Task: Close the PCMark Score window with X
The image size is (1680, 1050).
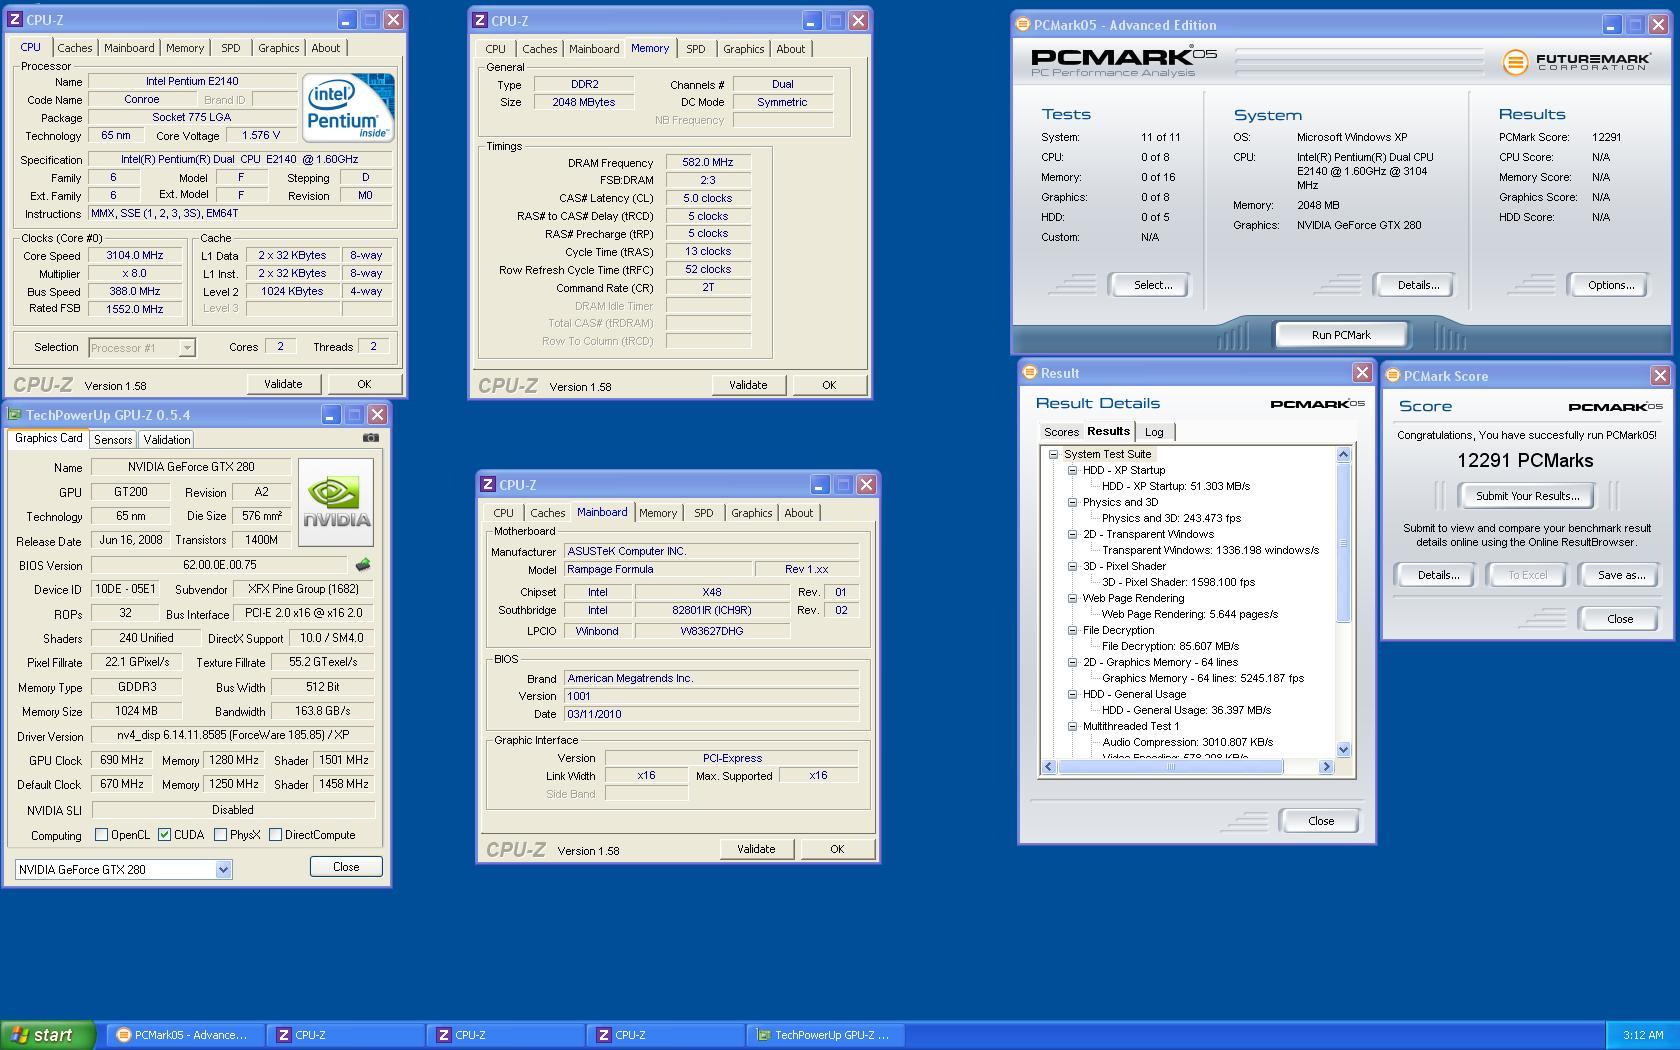Action: pyautogui.click(x=1660, y=376)
